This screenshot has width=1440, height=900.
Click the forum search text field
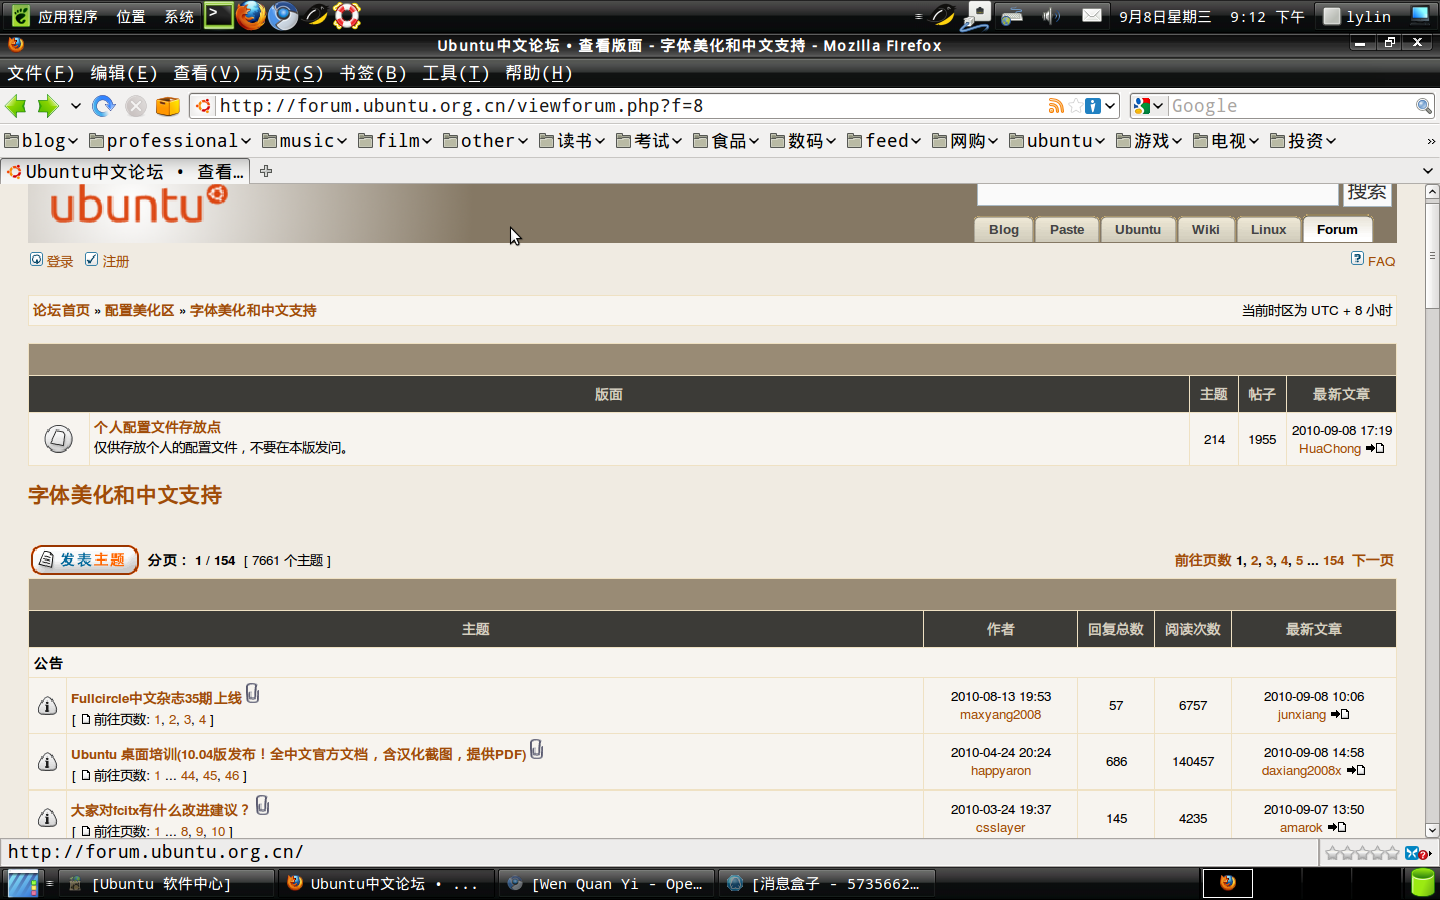click(1157, 193)
